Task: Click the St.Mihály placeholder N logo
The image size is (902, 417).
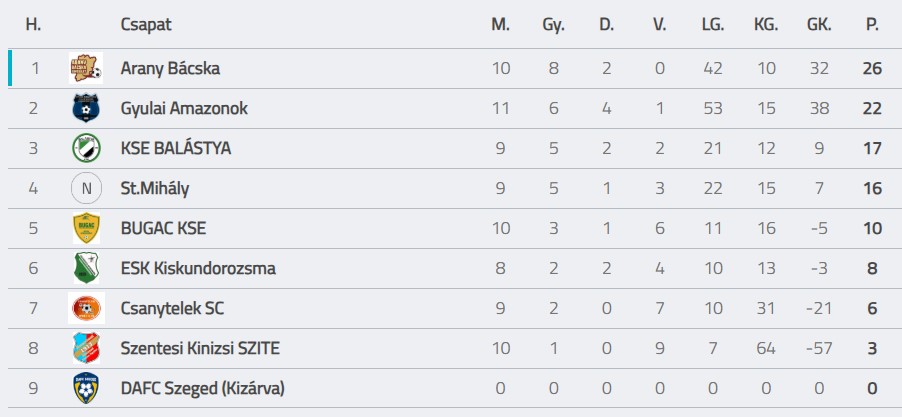Action: point(86,188)
